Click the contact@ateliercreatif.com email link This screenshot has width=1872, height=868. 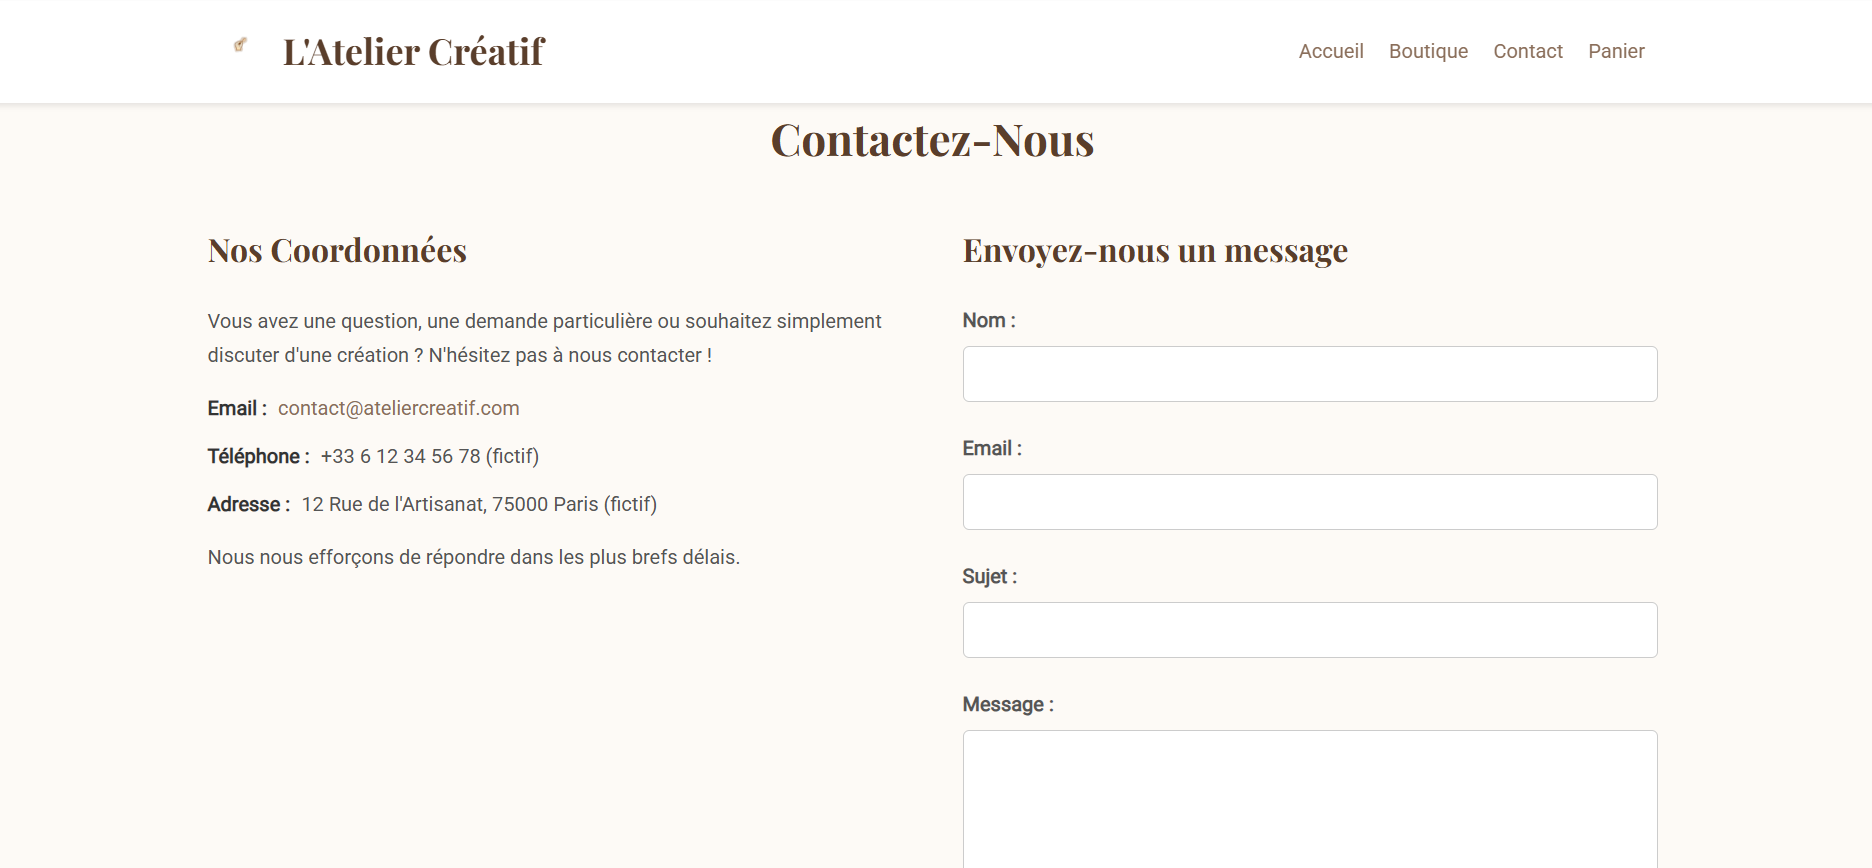399,408
